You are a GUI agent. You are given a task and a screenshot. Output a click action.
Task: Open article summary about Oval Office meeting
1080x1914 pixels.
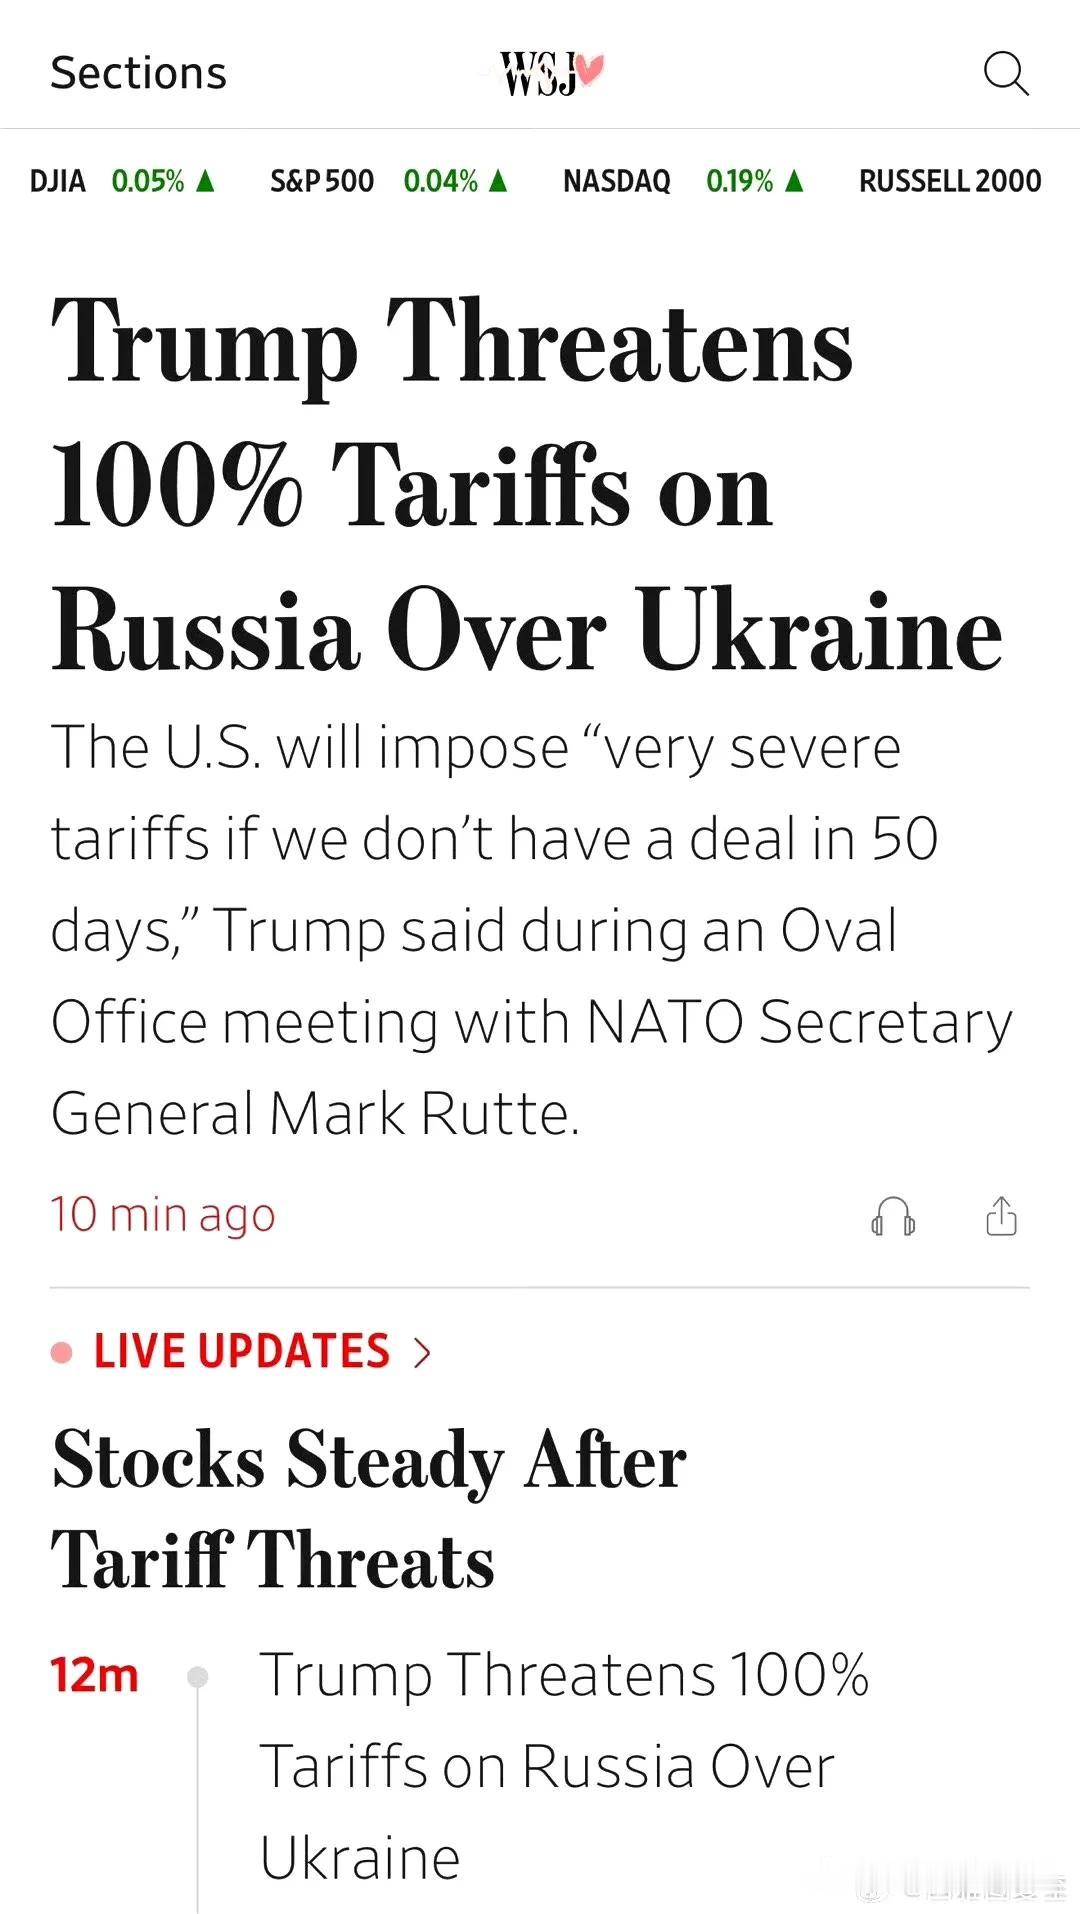[x=532, y=930]
